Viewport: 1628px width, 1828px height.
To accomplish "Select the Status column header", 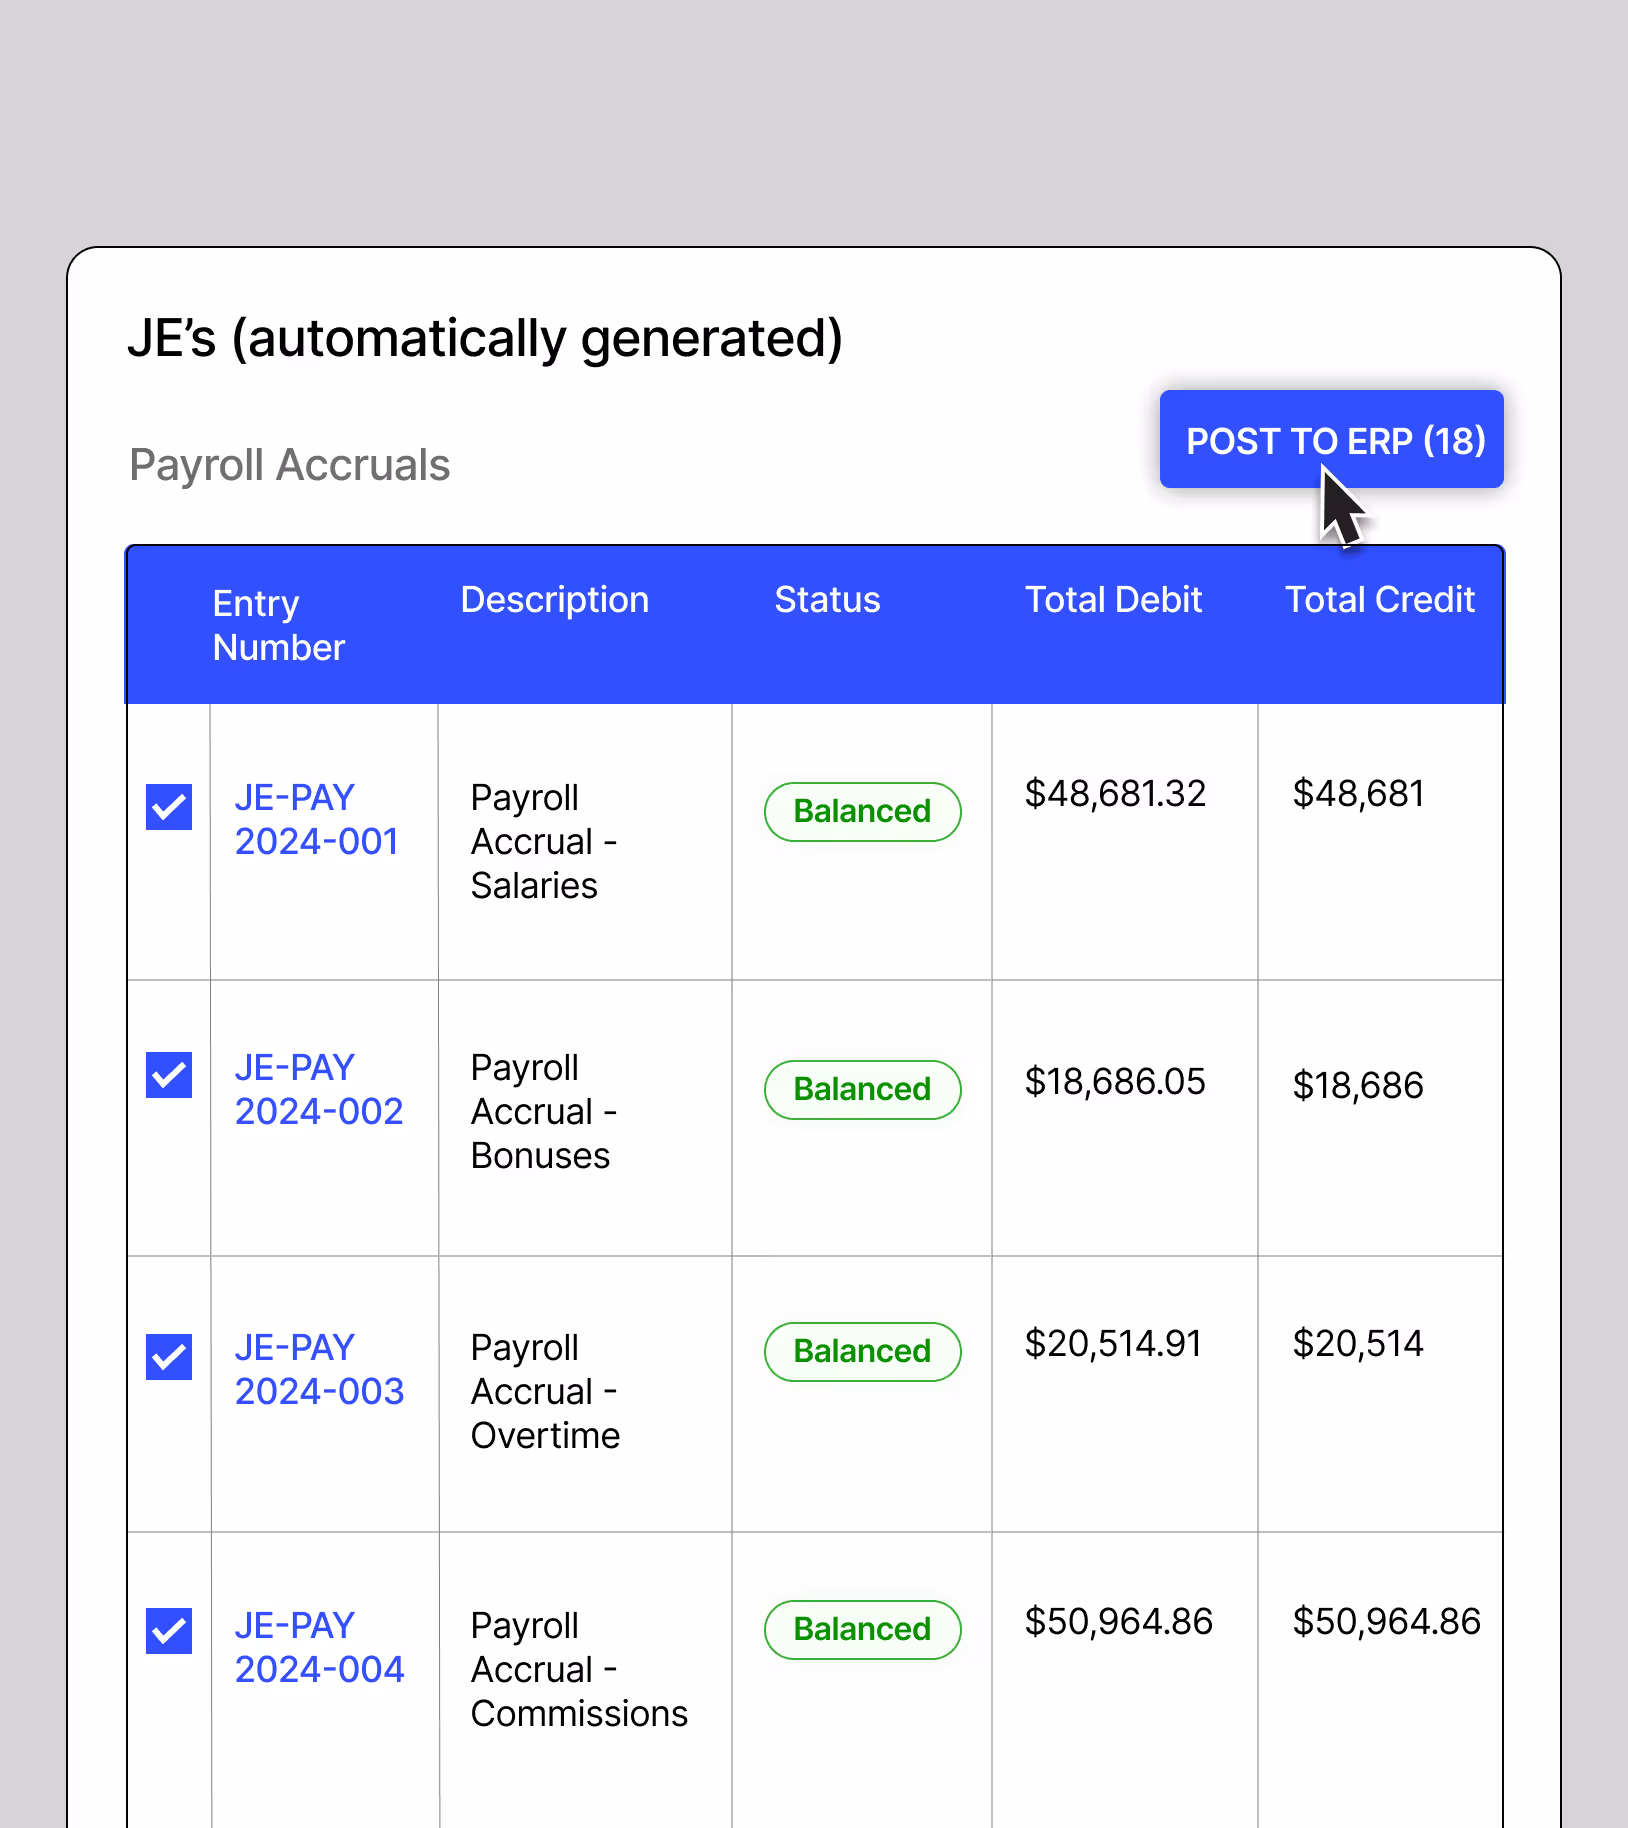I will tap(827, 600).
